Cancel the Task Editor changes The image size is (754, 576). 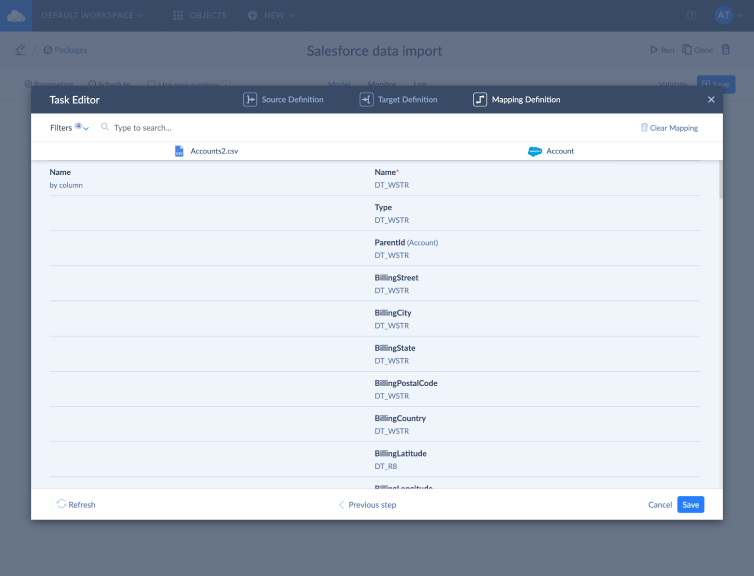point(660,505)
